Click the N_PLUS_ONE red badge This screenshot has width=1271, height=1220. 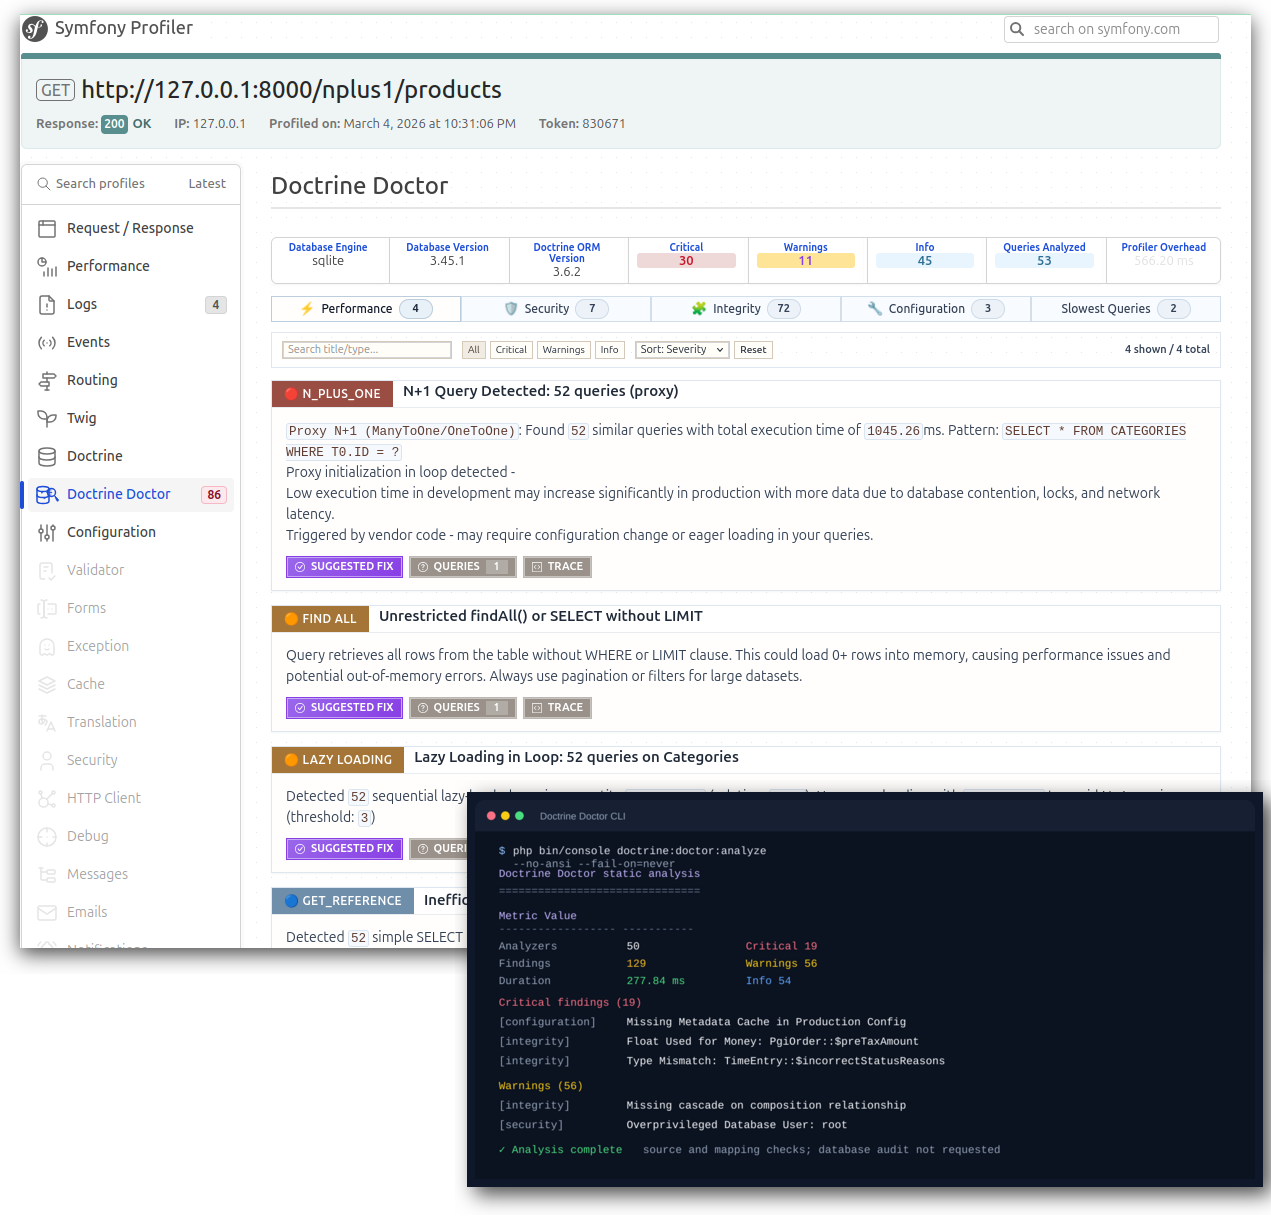tap(332, 394)
